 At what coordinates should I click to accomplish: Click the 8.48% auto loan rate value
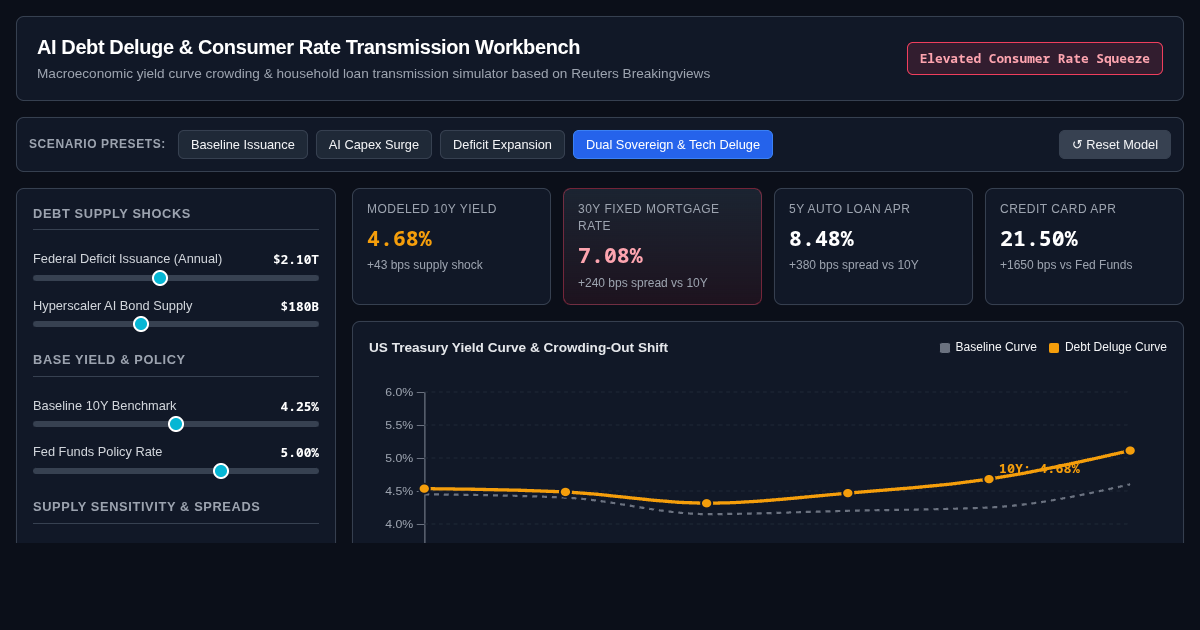point(821,239)
